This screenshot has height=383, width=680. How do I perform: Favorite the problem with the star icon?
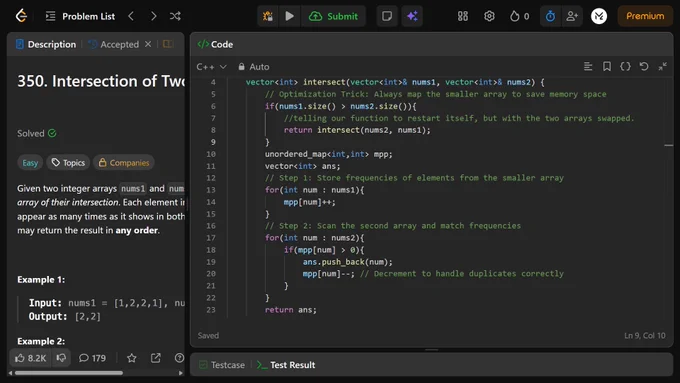[x=131, y=358]
